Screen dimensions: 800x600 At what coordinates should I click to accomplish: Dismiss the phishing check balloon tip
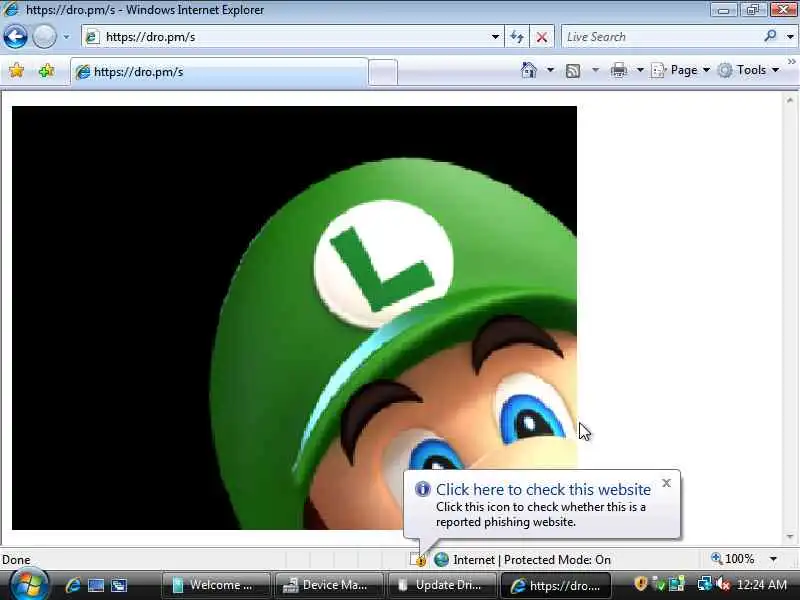click(666, 483)
